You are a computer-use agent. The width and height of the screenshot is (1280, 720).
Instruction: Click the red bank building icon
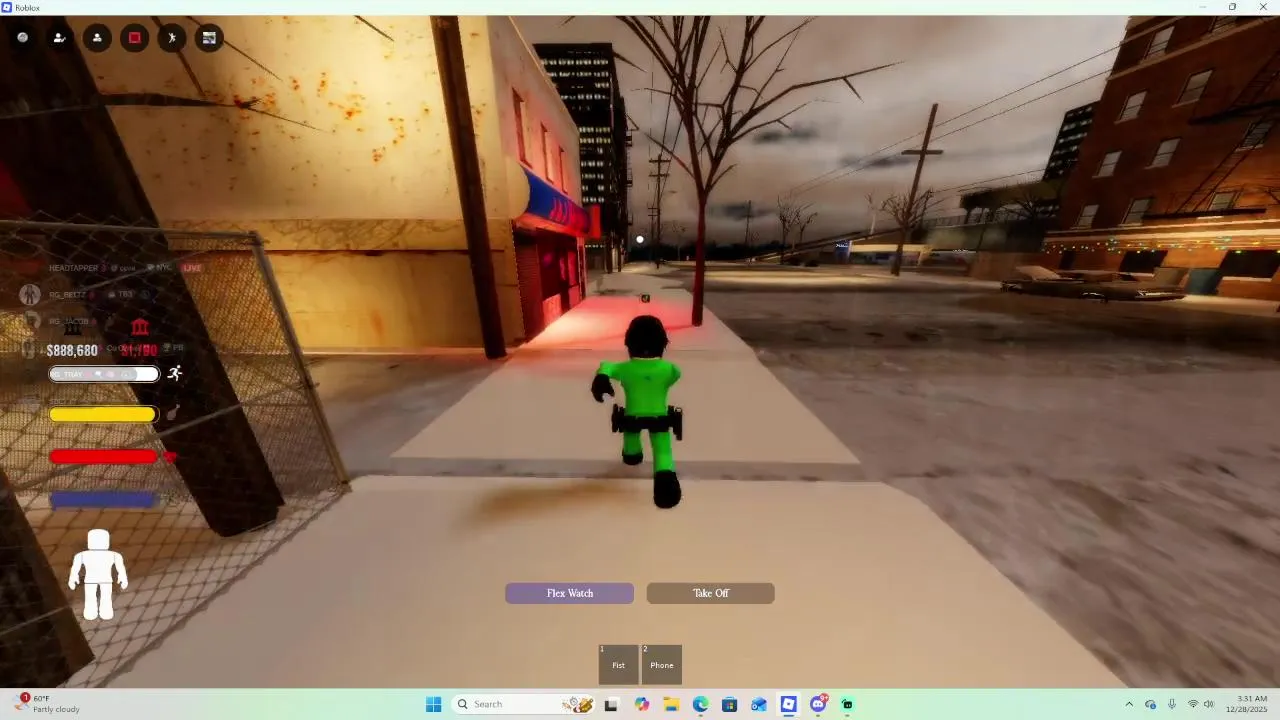click(140, 328)
